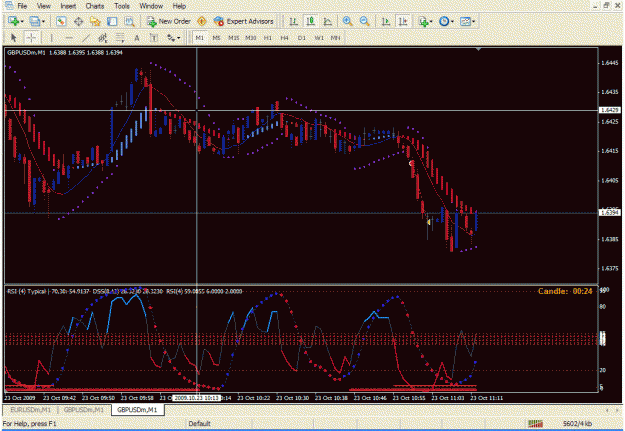Select the Text Label tool

point(153,38)
